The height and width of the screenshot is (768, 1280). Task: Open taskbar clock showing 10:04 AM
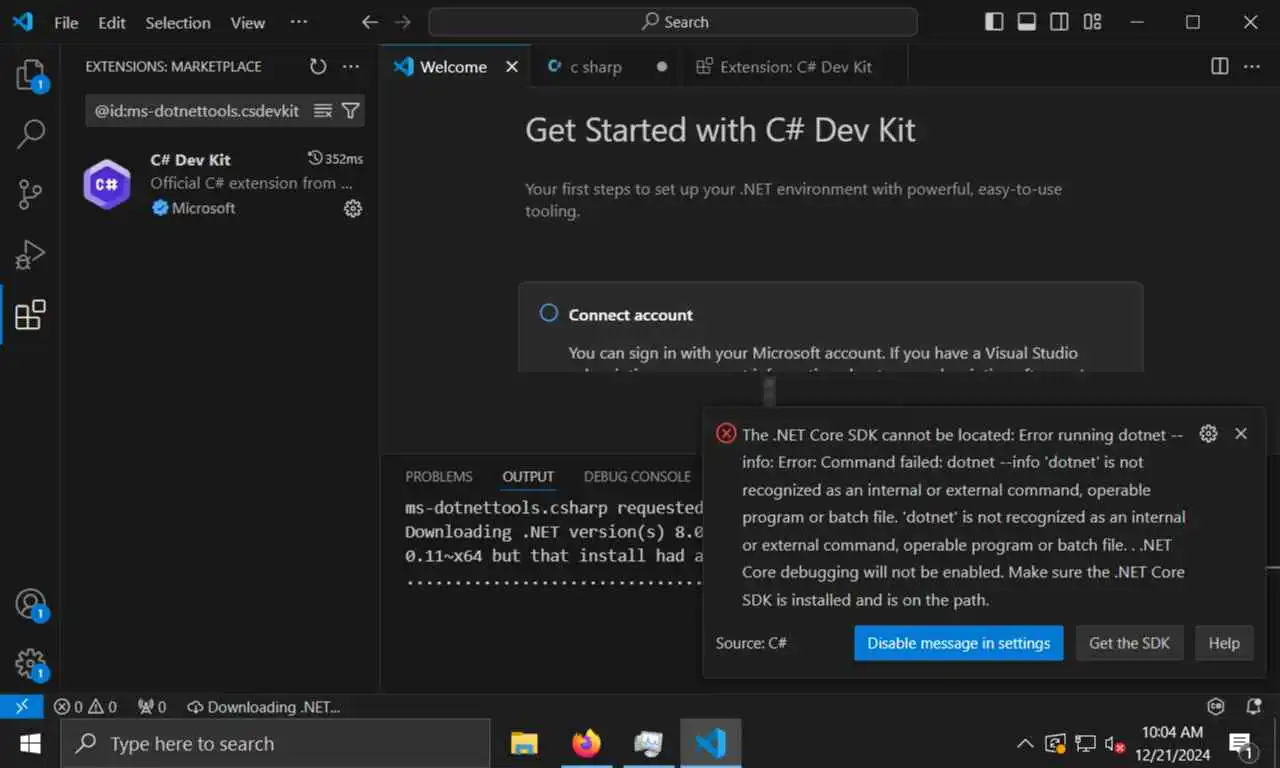coord(1172,744)
